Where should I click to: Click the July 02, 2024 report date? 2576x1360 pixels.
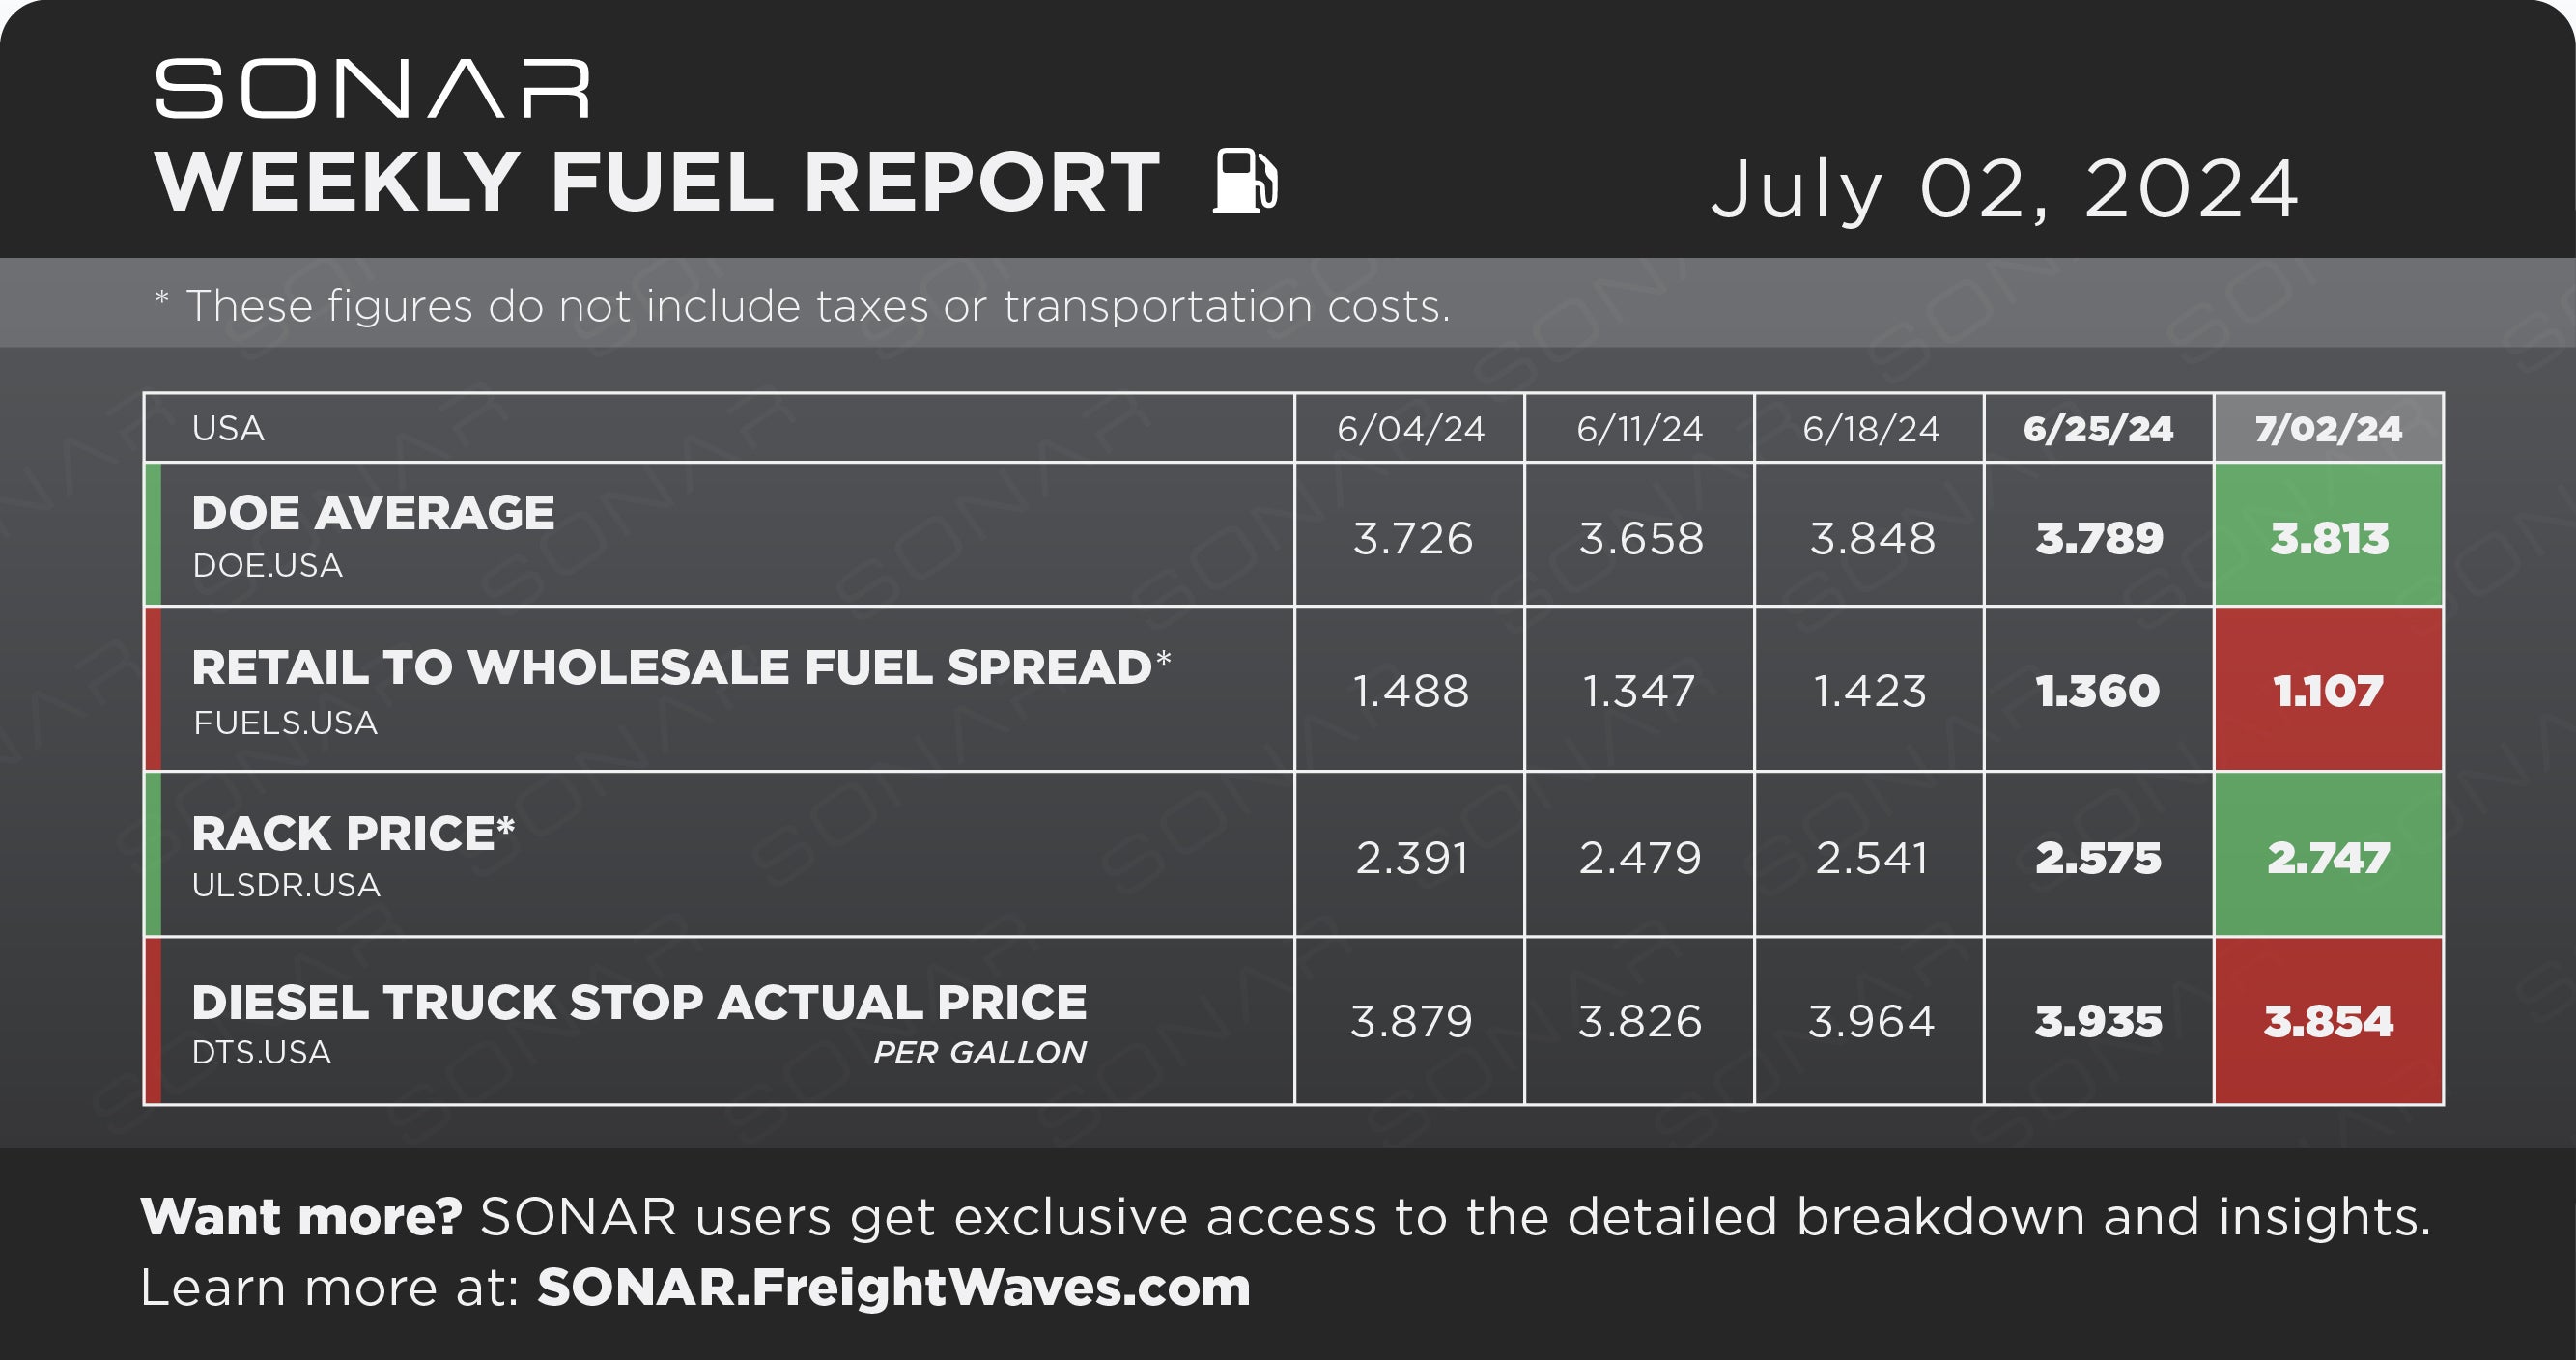(2004, 188)
